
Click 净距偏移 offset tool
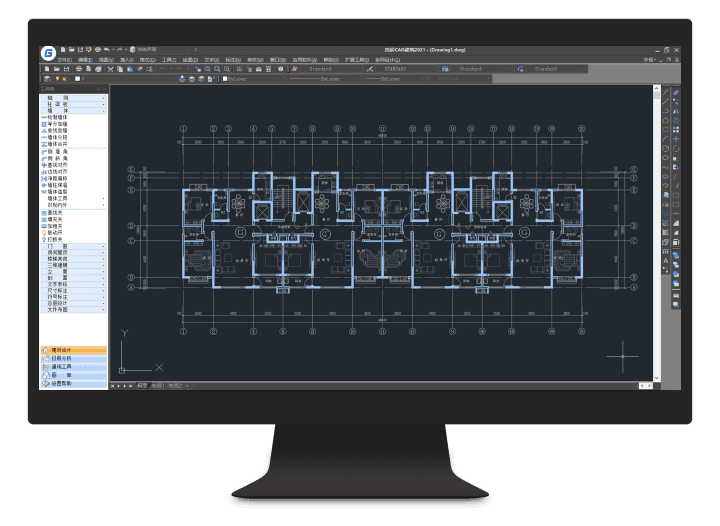[x=55, y=178]
